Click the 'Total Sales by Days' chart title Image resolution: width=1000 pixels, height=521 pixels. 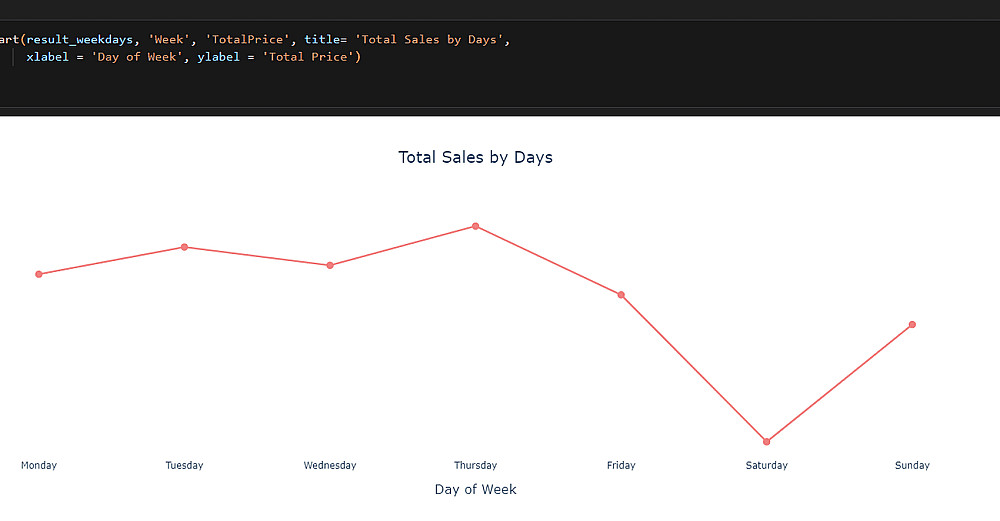pos(475,157)
